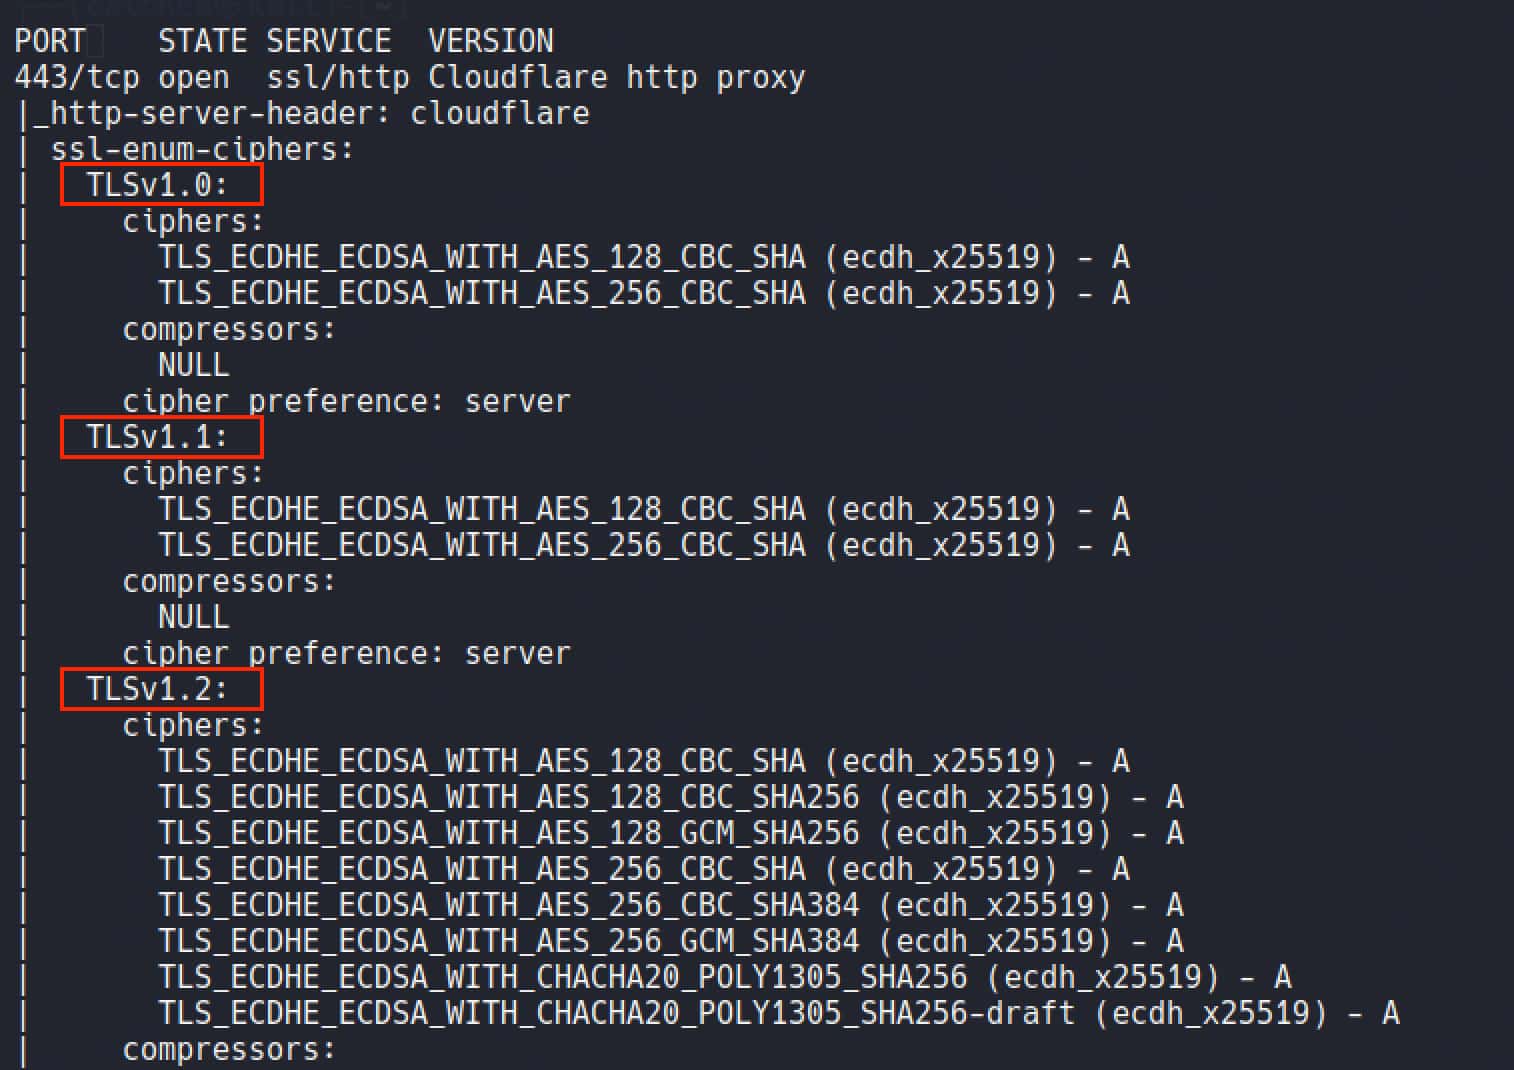The height and width of the screenshot is (1070, 1514).
Task: Click the PORT column header
Action: click(x=50, y=41)
